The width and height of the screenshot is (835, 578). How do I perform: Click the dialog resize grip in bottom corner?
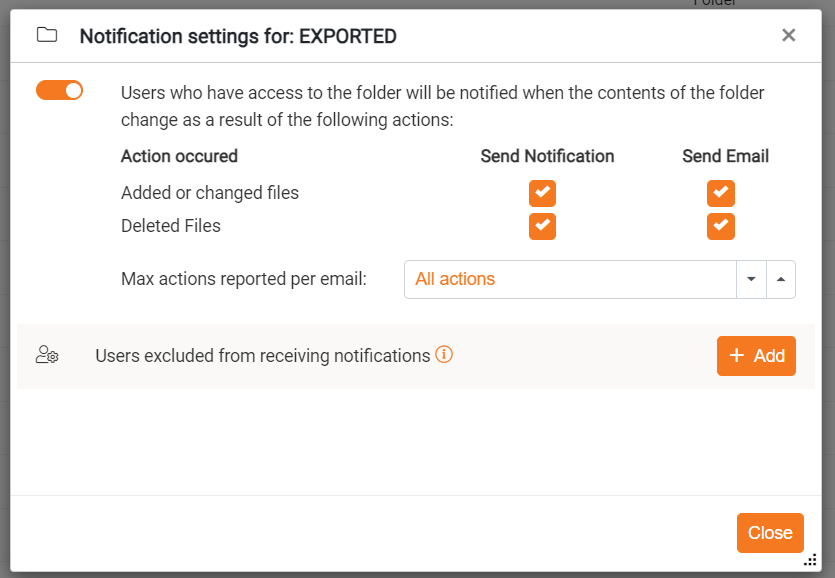coord(811,561)
